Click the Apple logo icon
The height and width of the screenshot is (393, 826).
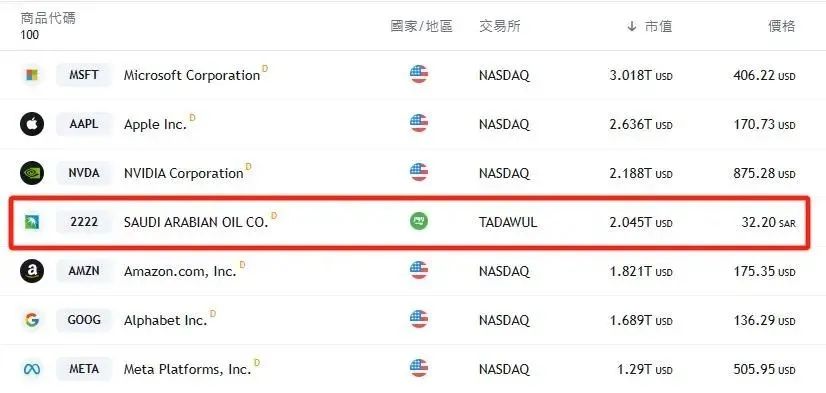click(32, 124)
